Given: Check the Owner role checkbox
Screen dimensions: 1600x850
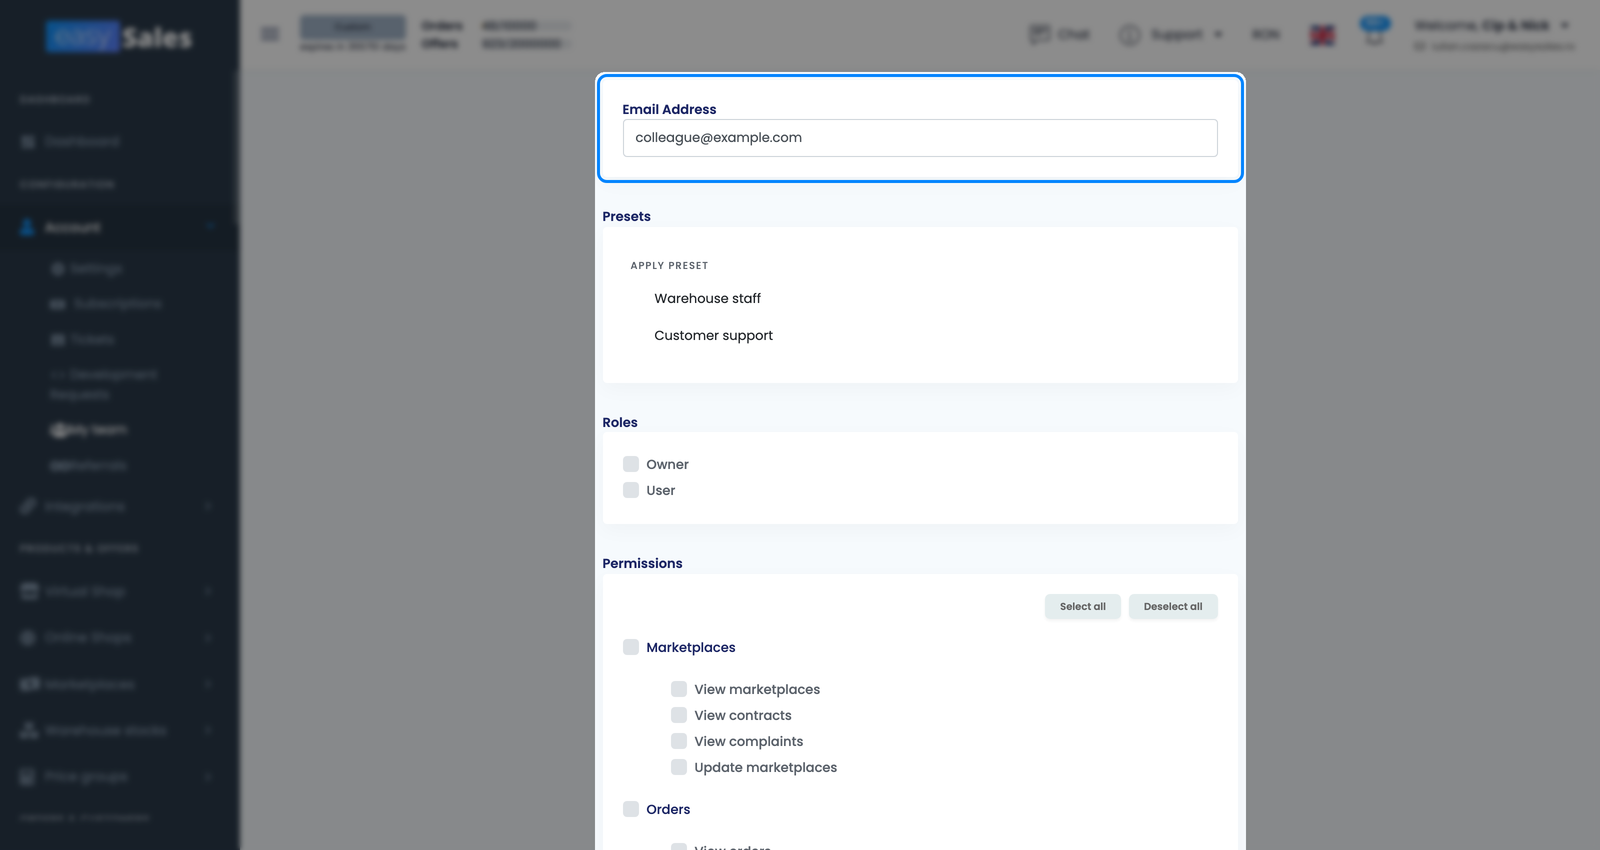Looking at the screenshot, I should click(631, 464).
